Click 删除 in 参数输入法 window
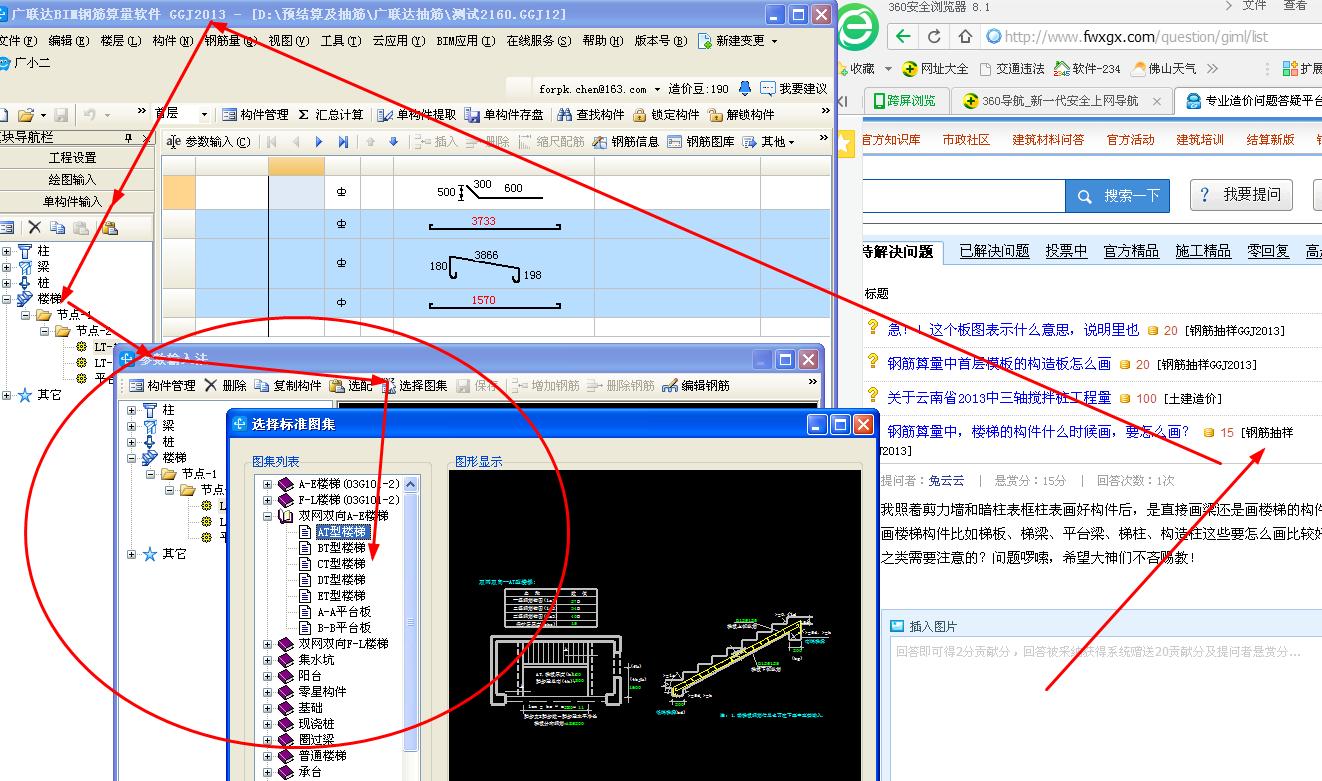1322x781 pixels. pos(225,386)
